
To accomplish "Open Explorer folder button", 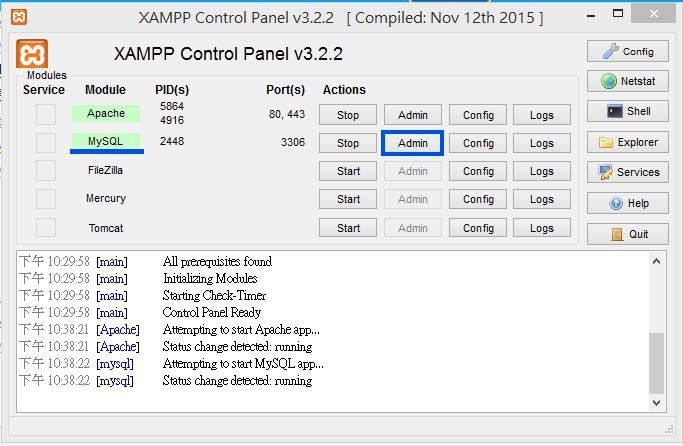I will tap(628, 142).
